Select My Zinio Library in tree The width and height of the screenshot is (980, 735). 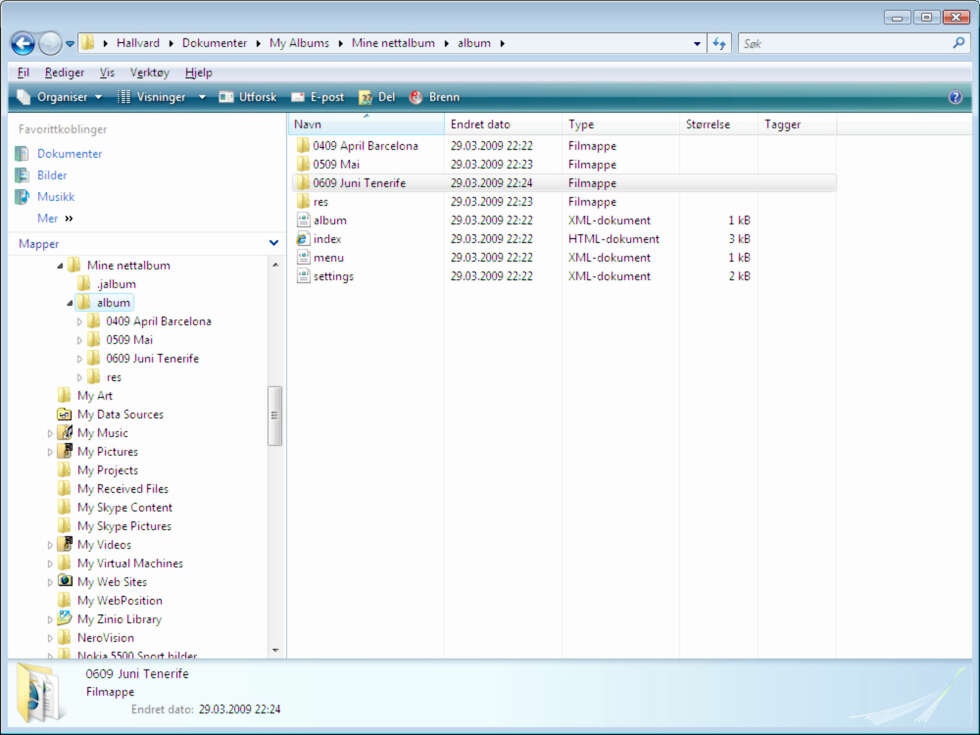pyautogui.click(x=119, y=619)
